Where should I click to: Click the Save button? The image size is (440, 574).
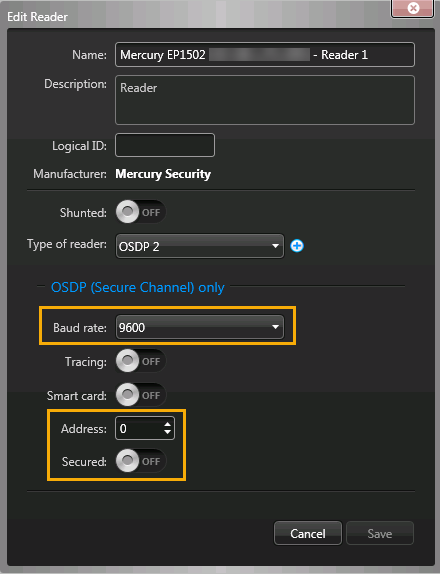coord(380,533)
